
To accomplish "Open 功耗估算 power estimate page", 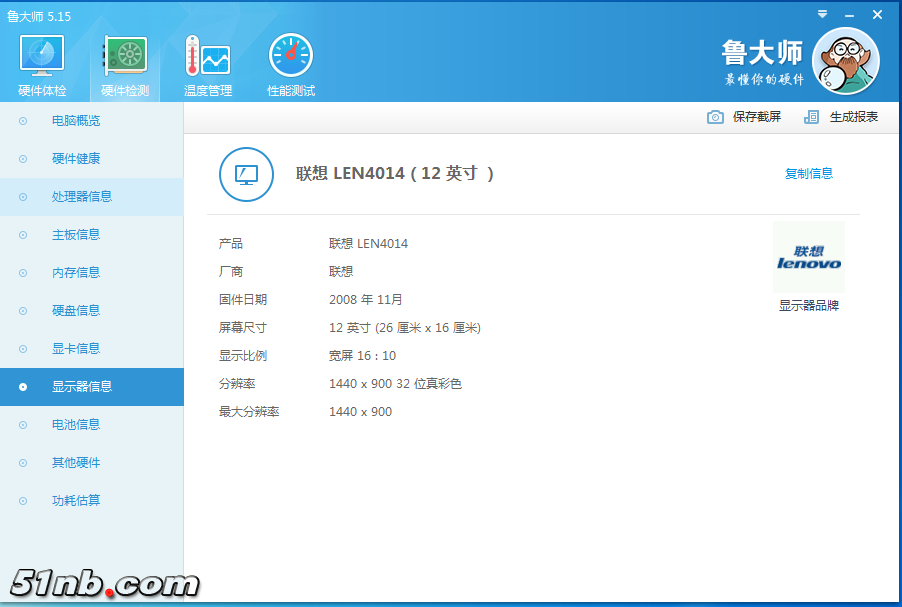I will point(76,501).
